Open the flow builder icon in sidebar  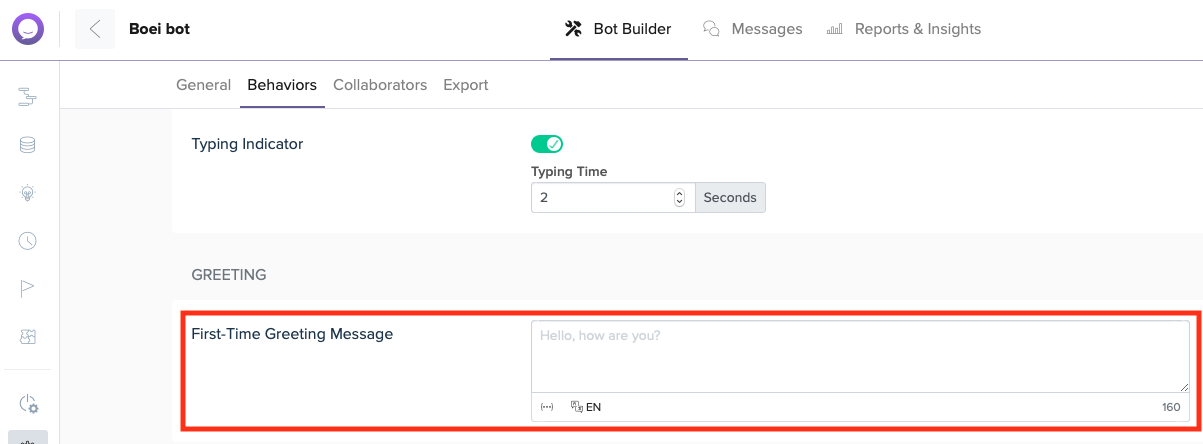28,97
